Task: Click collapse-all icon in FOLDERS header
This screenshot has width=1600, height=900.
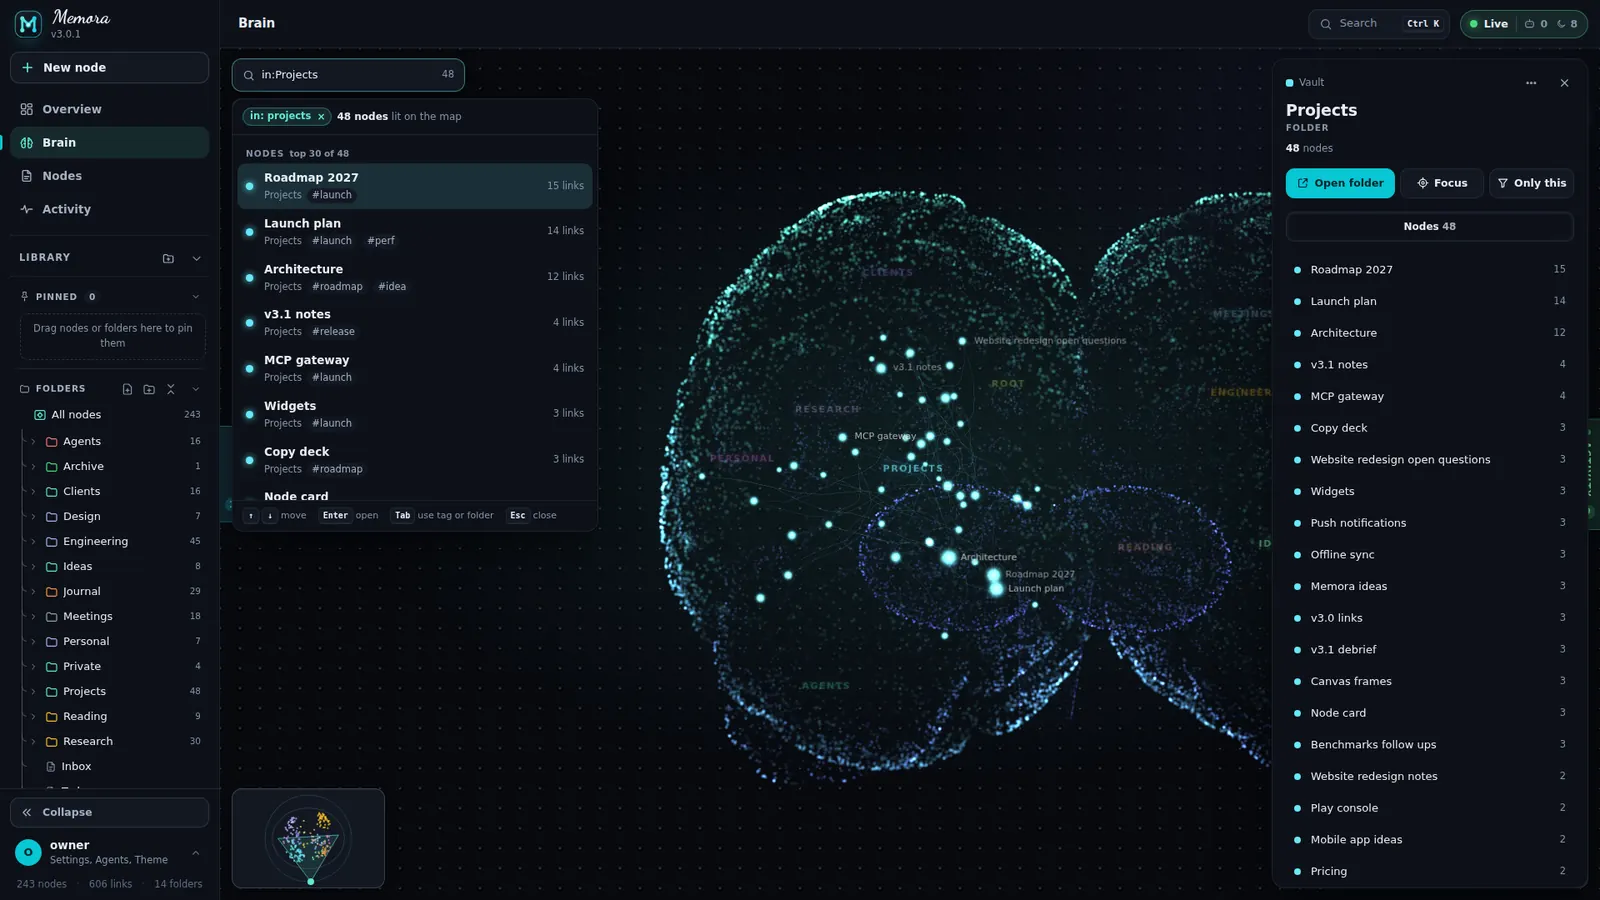Action: click(171, 389)
